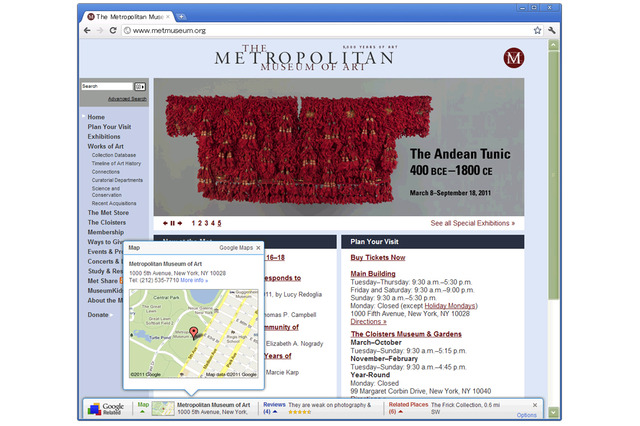Click the red Met 'M' logo
The width and height of the screenshot is (640, 426).
point(513,58)
